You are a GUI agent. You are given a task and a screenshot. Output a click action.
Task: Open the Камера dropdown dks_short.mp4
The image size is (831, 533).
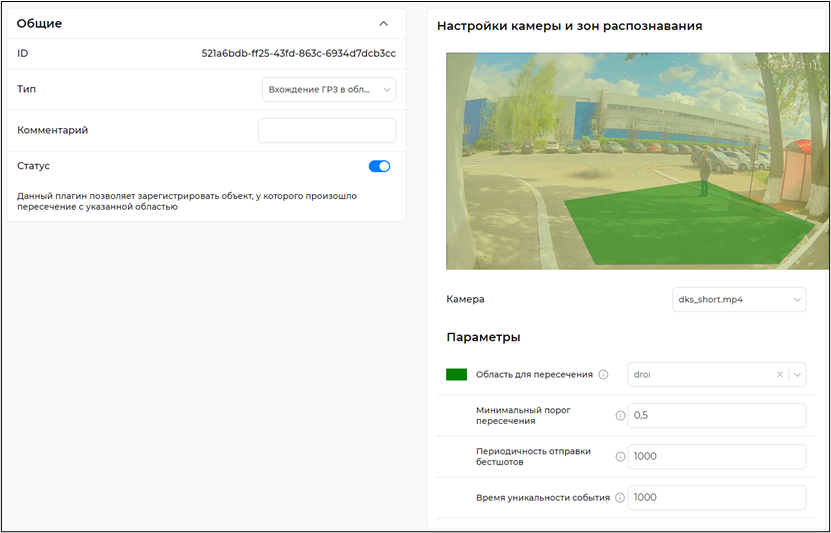tap(739, 299)
